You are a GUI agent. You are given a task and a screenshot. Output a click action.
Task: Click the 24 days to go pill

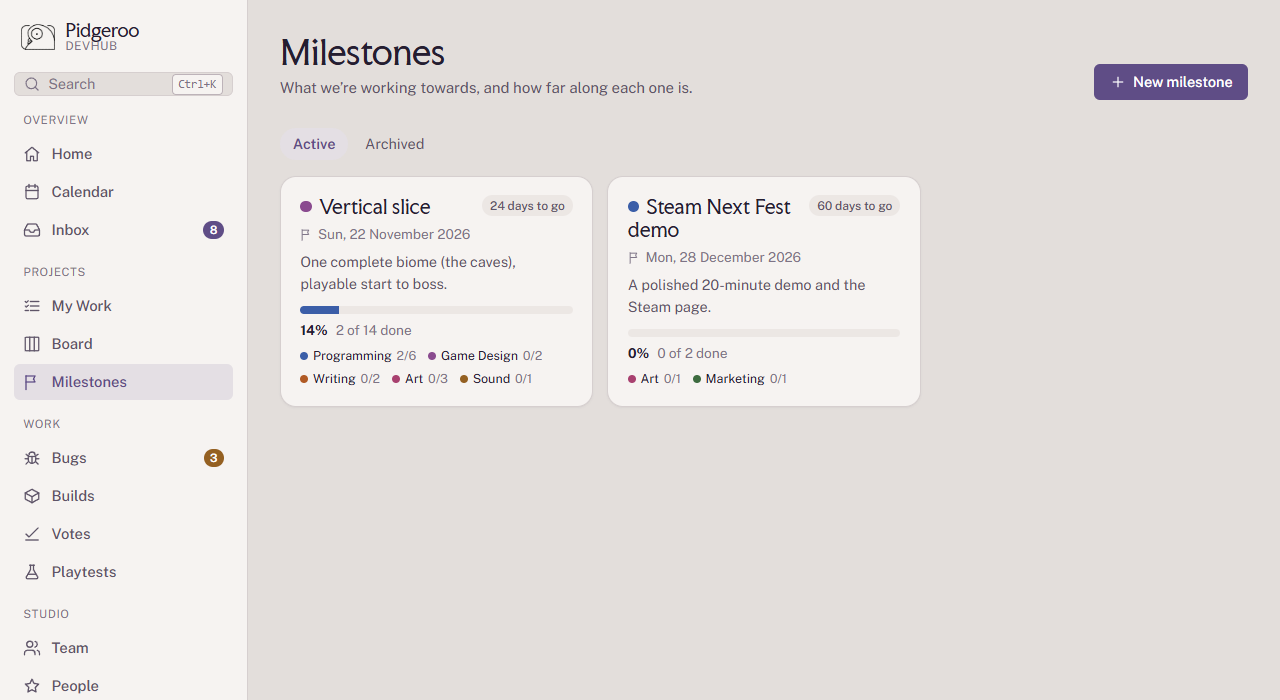click(527, 206)
